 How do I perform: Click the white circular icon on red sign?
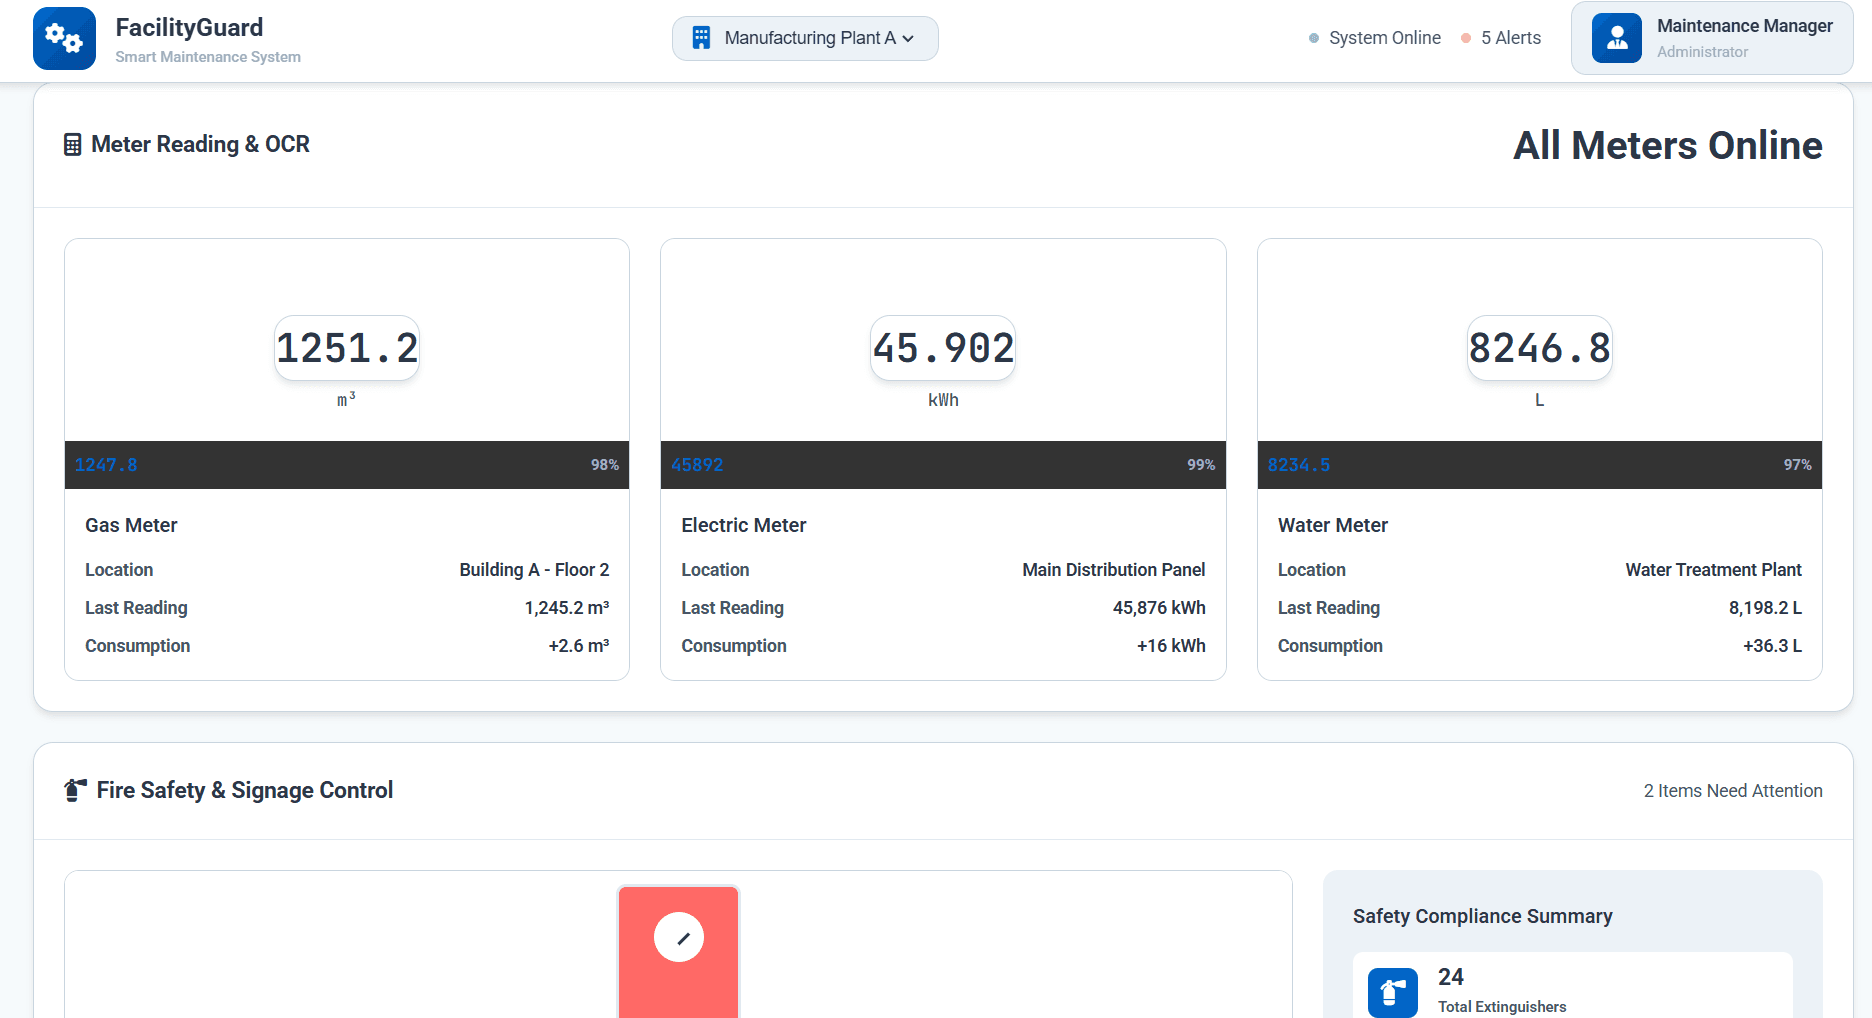pyautogui.click(x=679, y=937)
